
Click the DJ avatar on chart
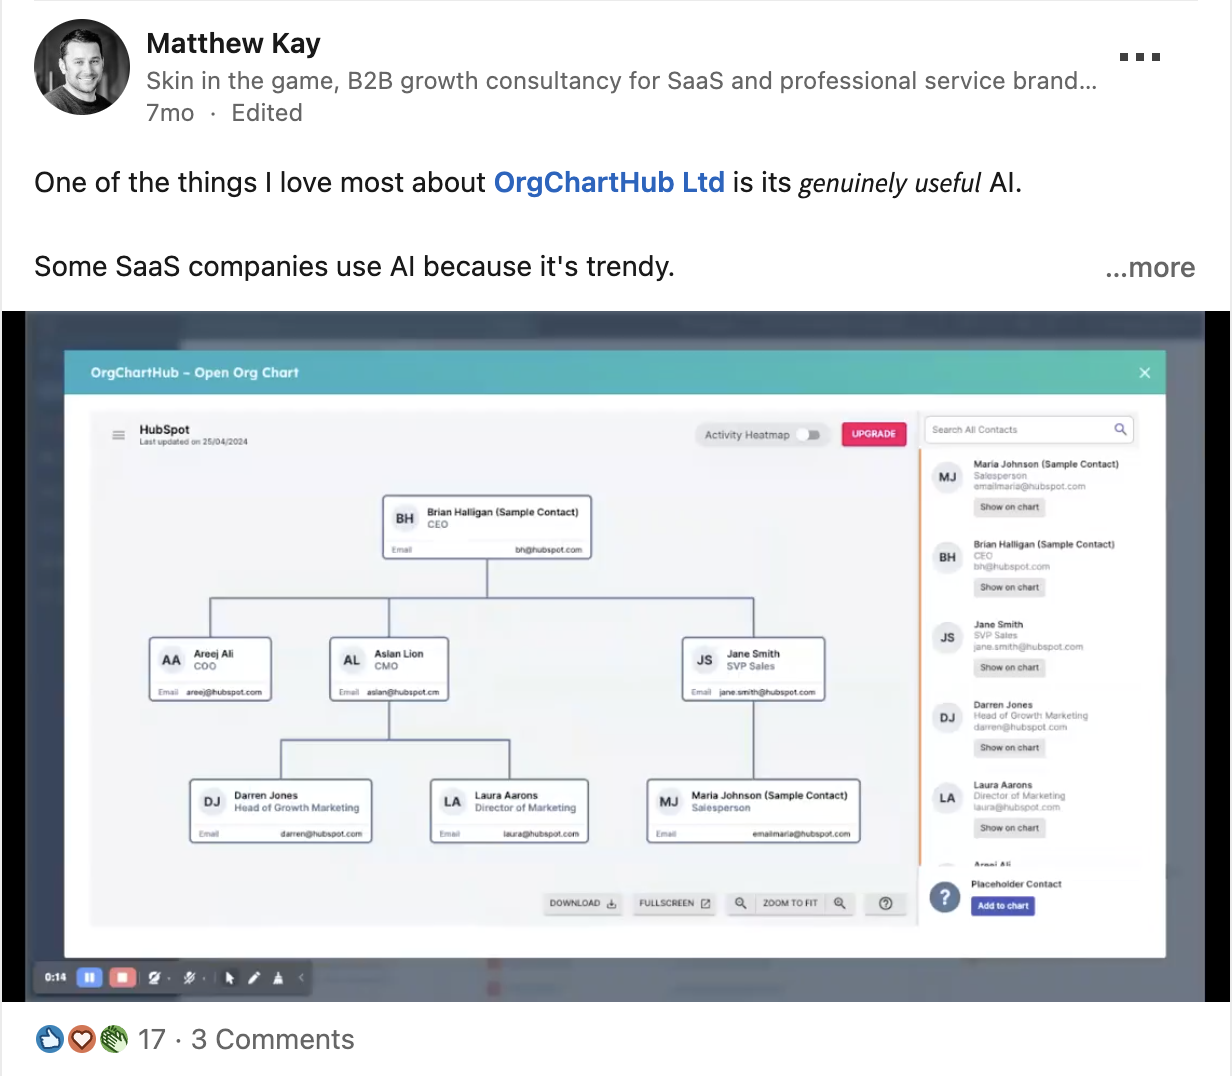pos(212,802)
